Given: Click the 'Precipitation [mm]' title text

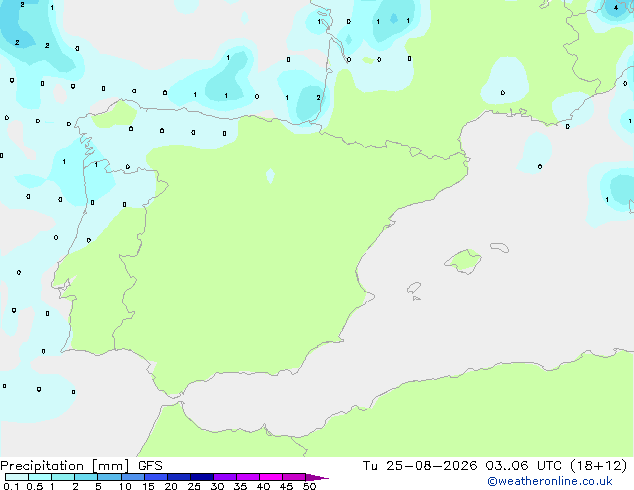Looking at the screenshot, I should tap(65, 466).
